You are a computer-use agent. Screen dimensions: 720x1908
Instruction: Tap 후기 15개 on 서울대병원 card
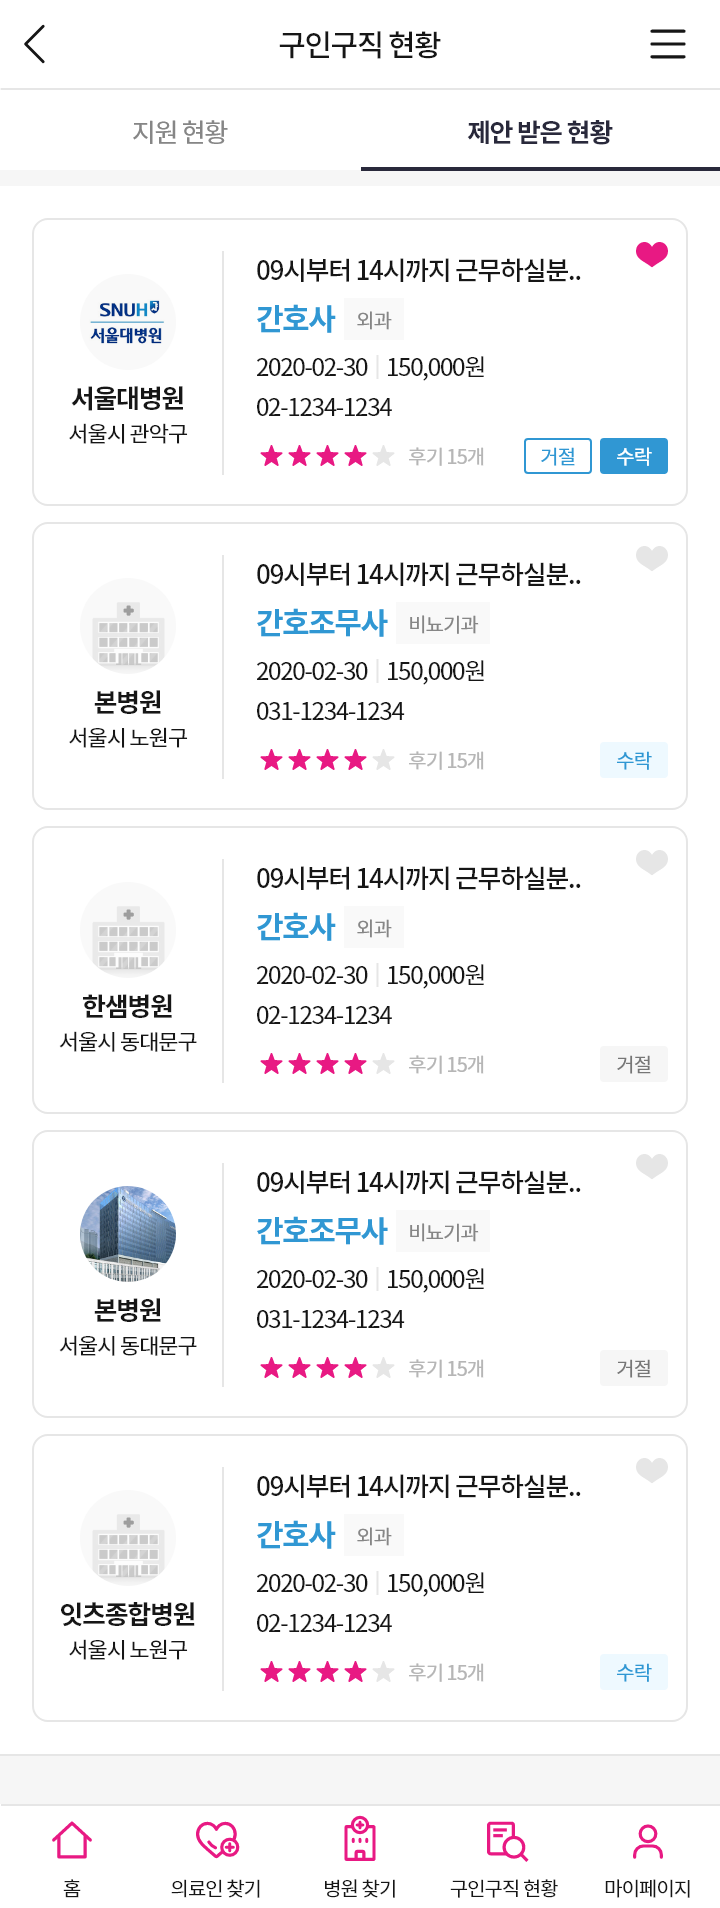[x=446, y=456]
